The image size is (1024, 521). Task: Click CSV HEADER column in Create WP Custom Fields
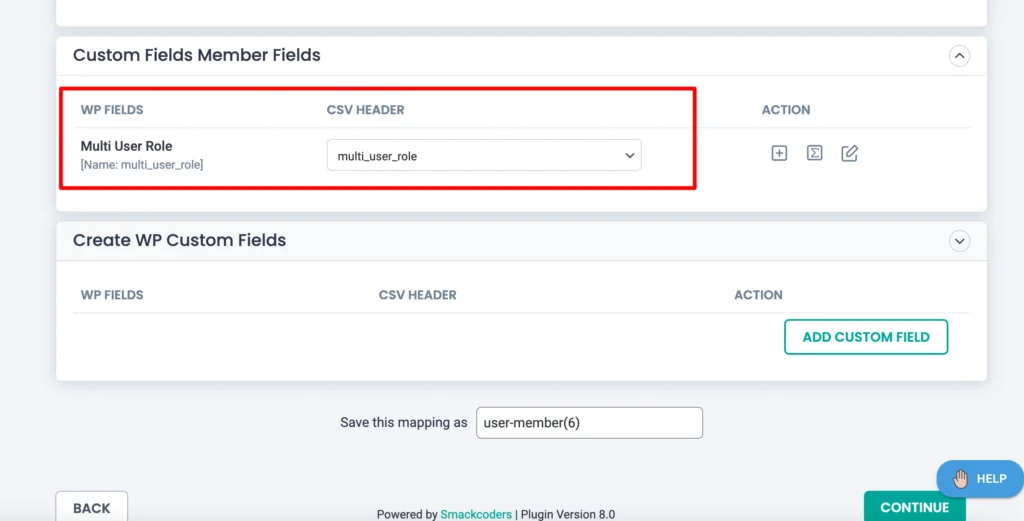(x=417, y=295)
